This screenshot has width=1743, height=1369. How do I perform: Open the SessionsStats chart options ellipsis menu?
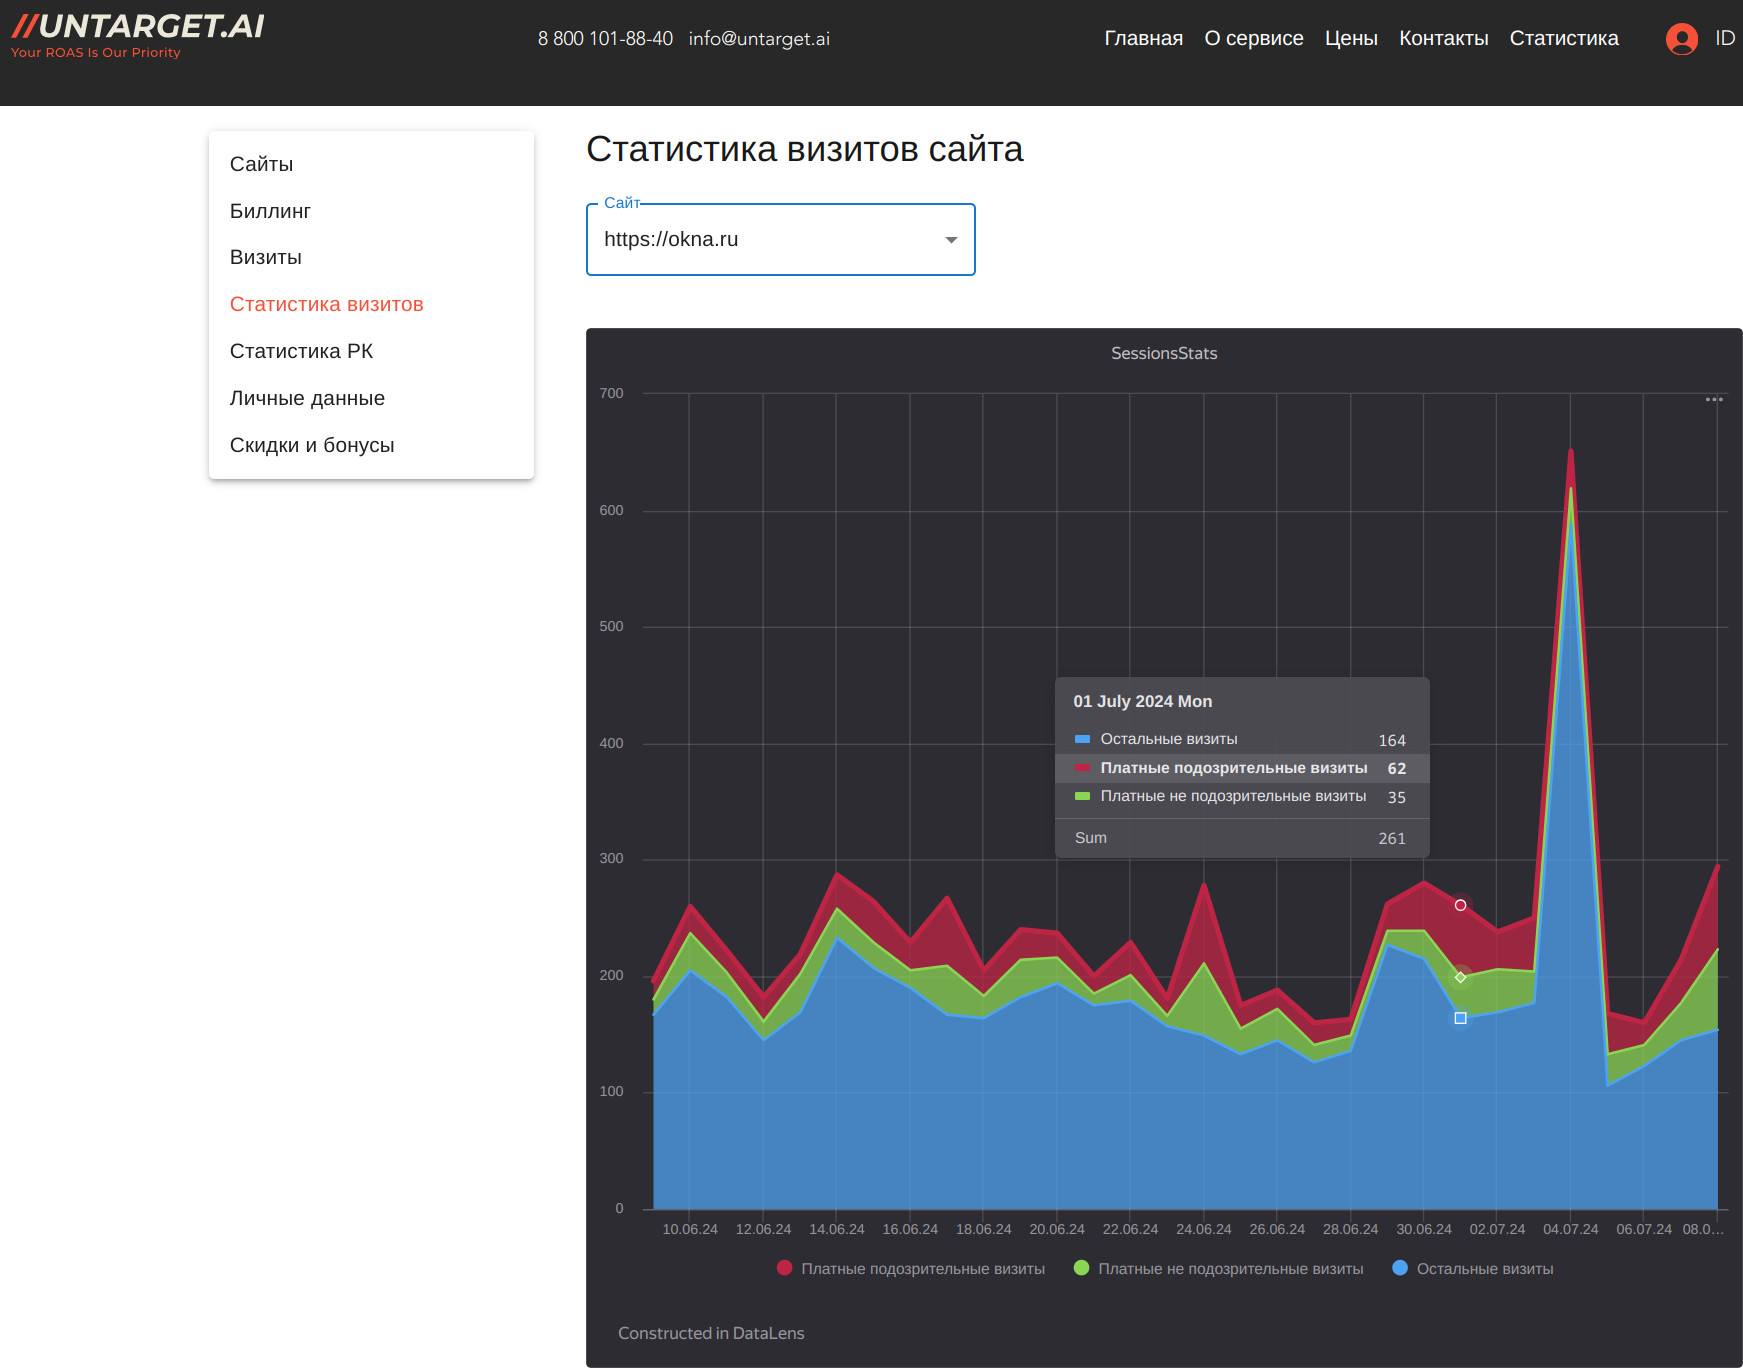pyautogui.click(x=1712, y=398)
